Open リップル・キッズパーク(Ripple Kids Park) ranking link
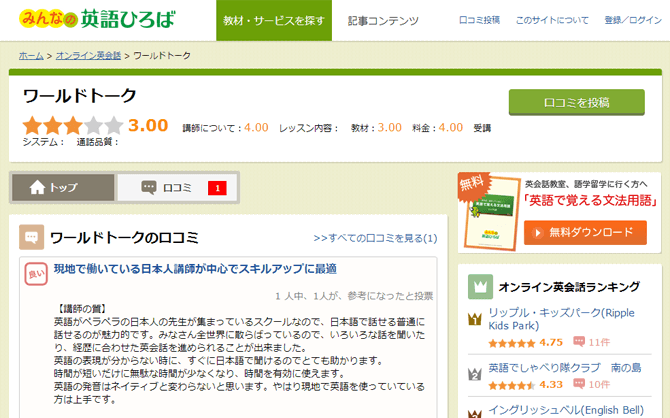 tap(561, 319)
